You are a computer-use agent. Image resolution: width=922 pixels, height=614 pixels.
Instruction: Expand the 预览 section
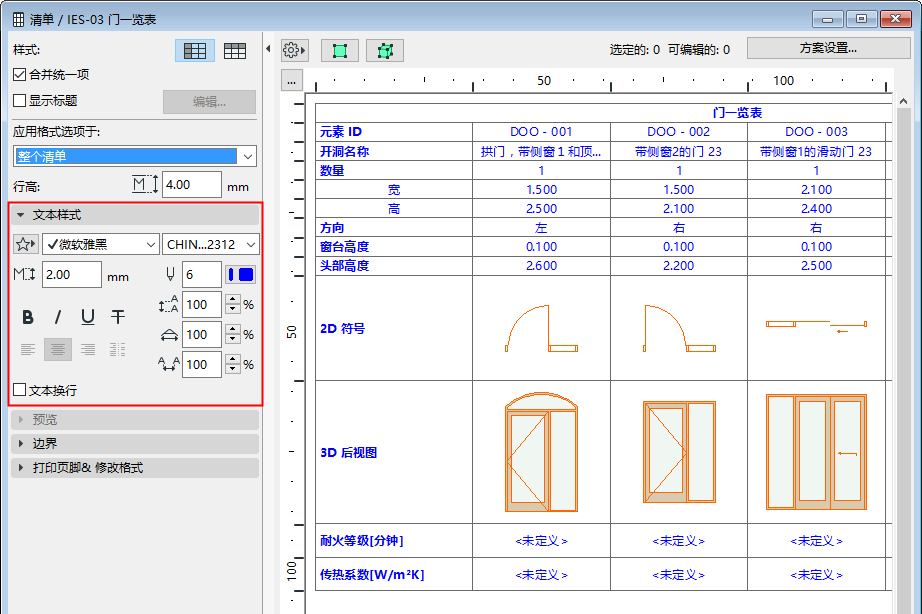coord(135,419)
